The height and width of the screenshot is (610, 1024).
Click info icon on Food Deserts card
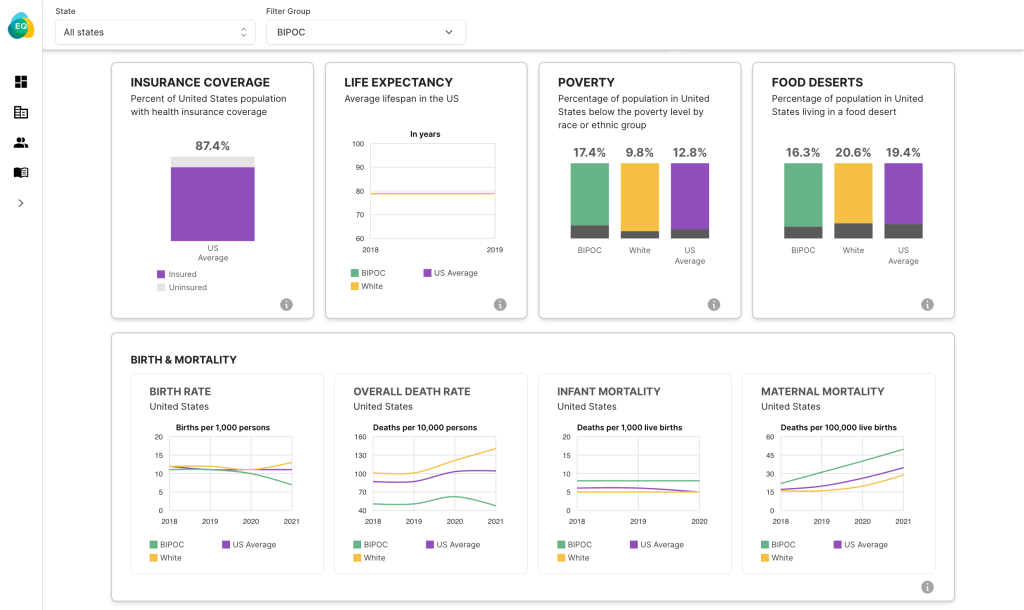point(927,304)
